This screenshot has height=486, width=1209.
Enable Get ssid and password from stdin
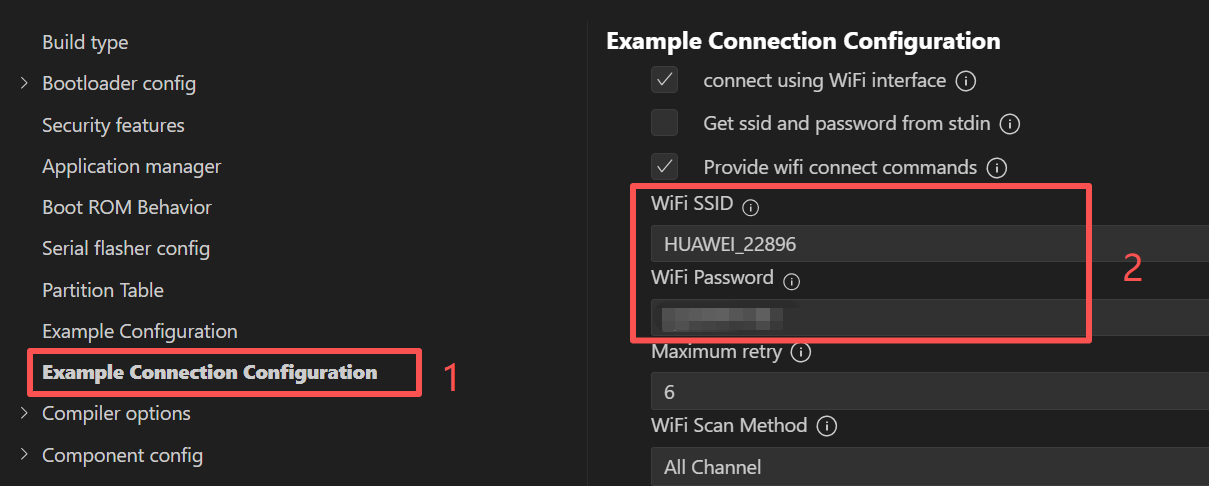tap(665, 123)
